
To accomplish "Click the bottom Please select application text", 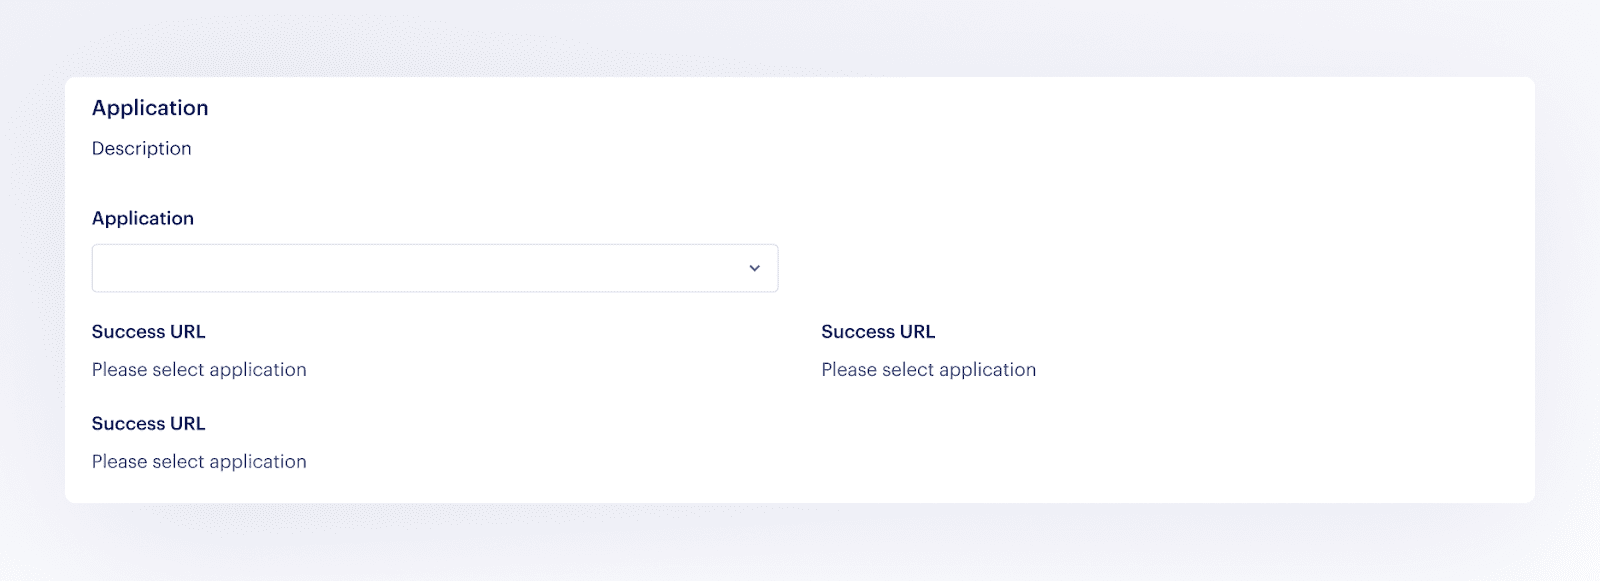I will [x=198, y=461].
